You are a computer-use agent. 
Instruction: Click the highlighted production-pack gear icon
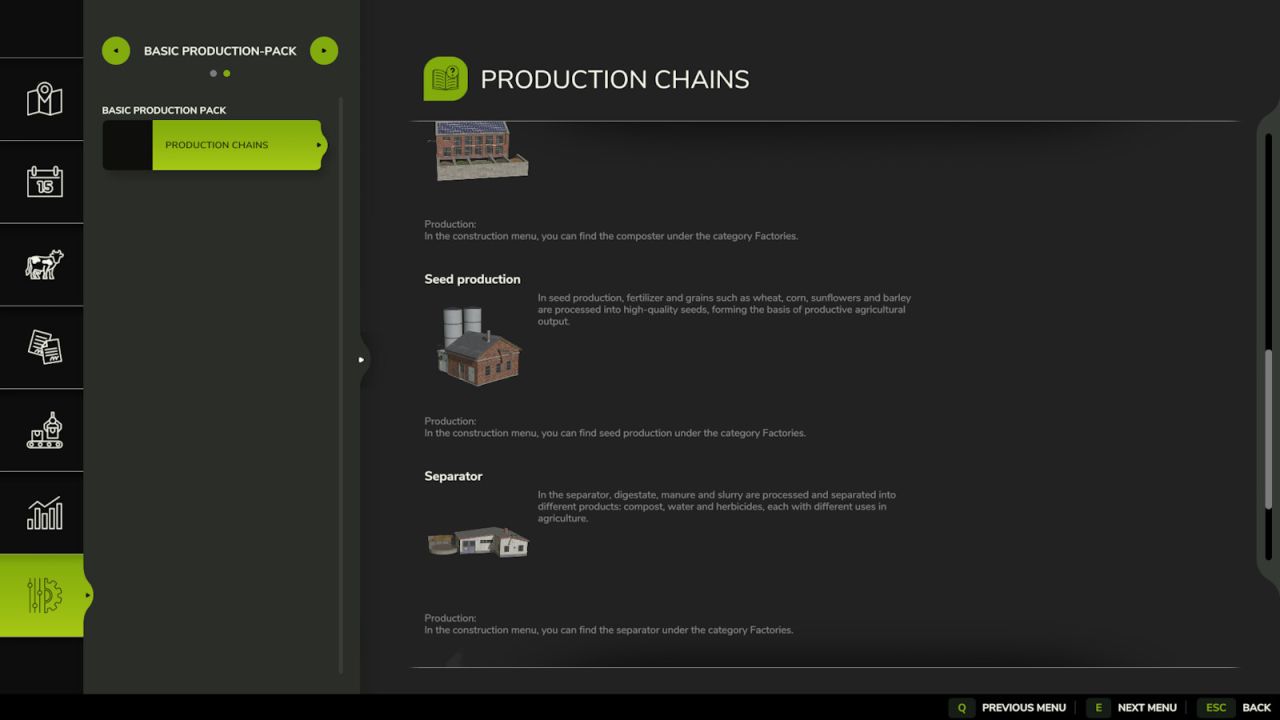tap(40, 595)
